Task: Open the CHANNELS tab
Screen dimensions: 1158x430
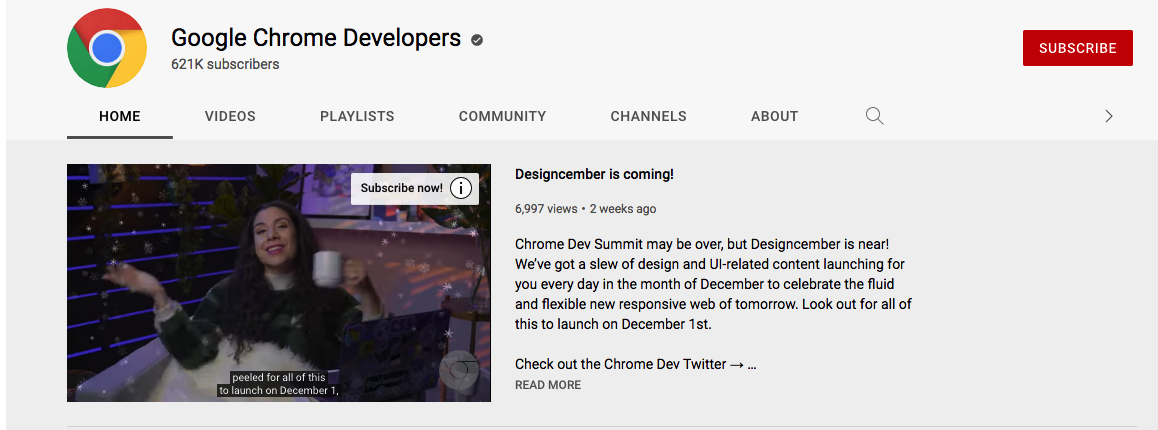Action: click(648, 116)
